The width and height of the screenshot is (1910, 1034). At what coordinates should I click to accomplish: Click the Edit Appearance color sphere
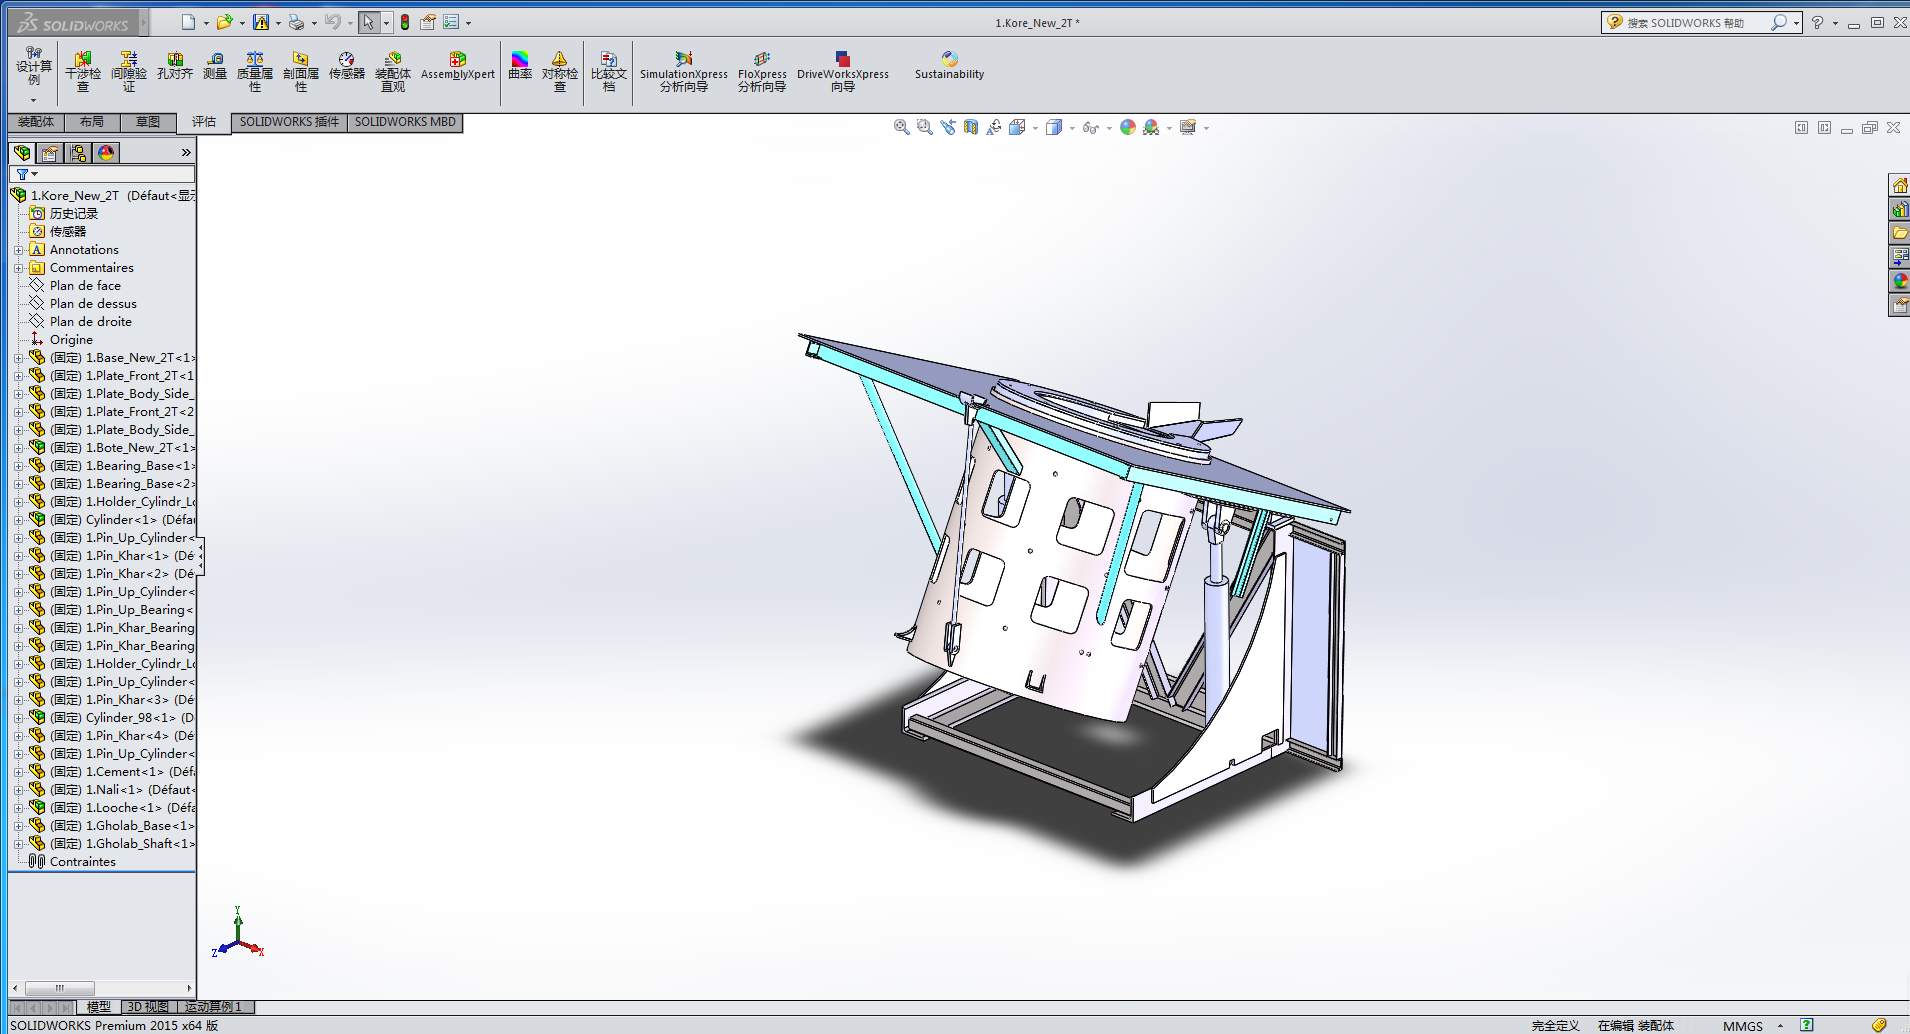tap(1128, 127)
